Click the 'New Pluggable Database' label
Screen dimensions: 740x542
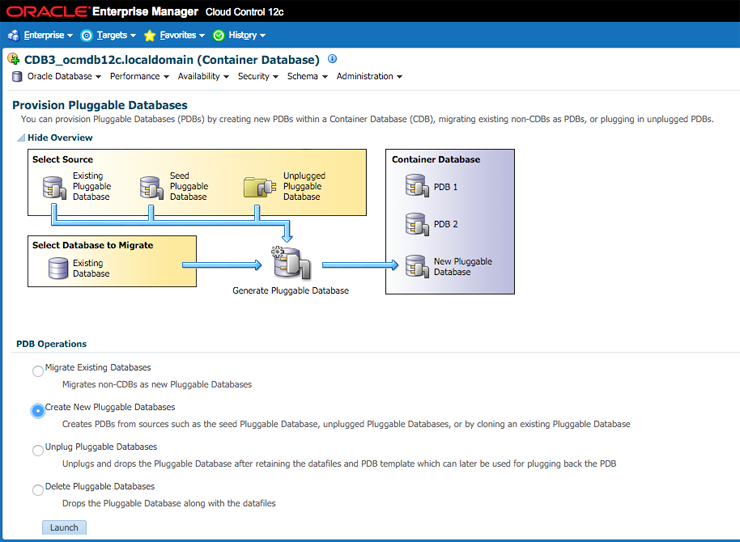tap(463, 267)
